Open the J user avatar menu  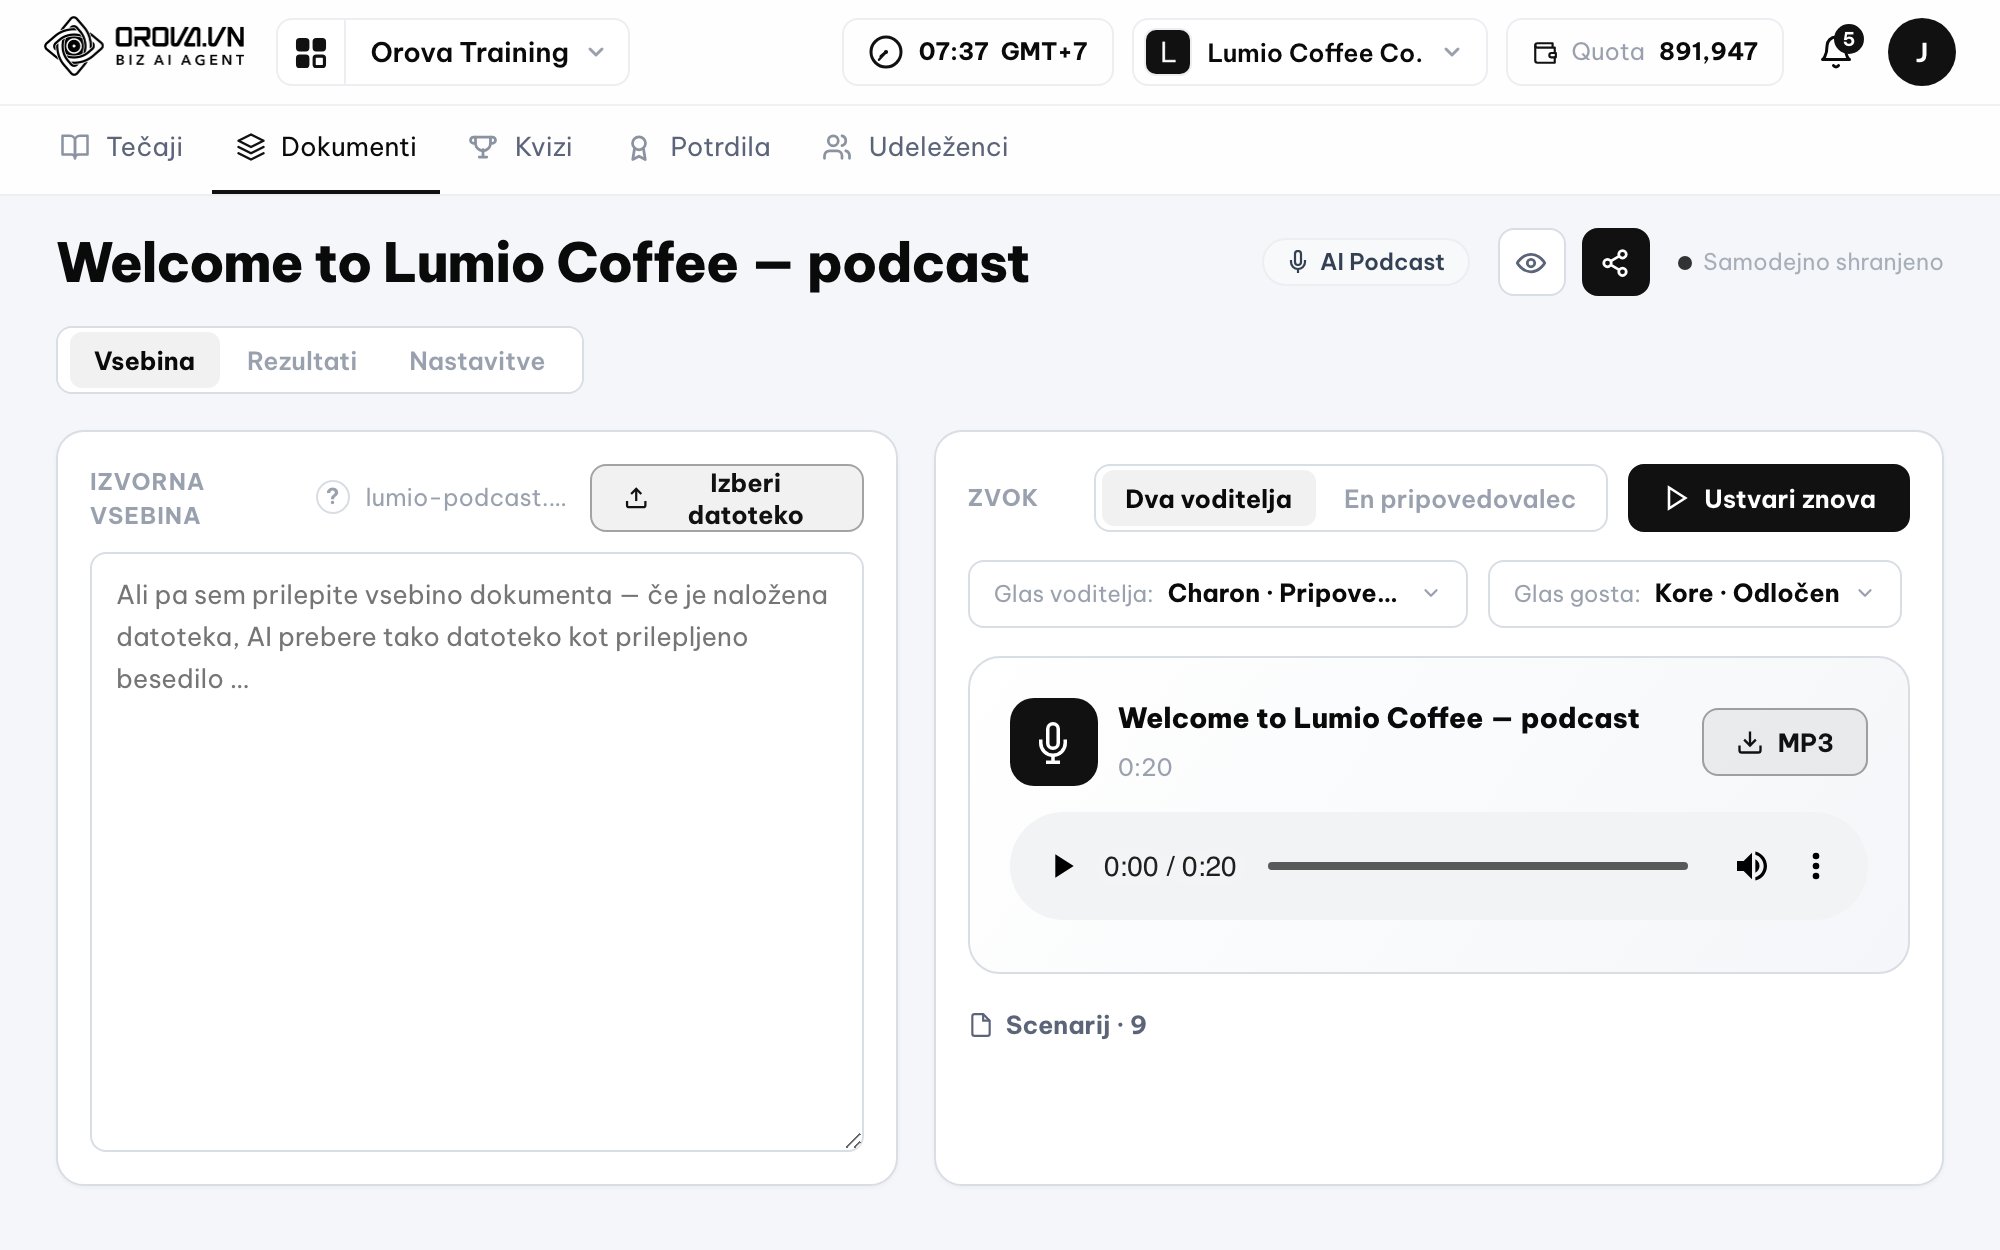1921,52
